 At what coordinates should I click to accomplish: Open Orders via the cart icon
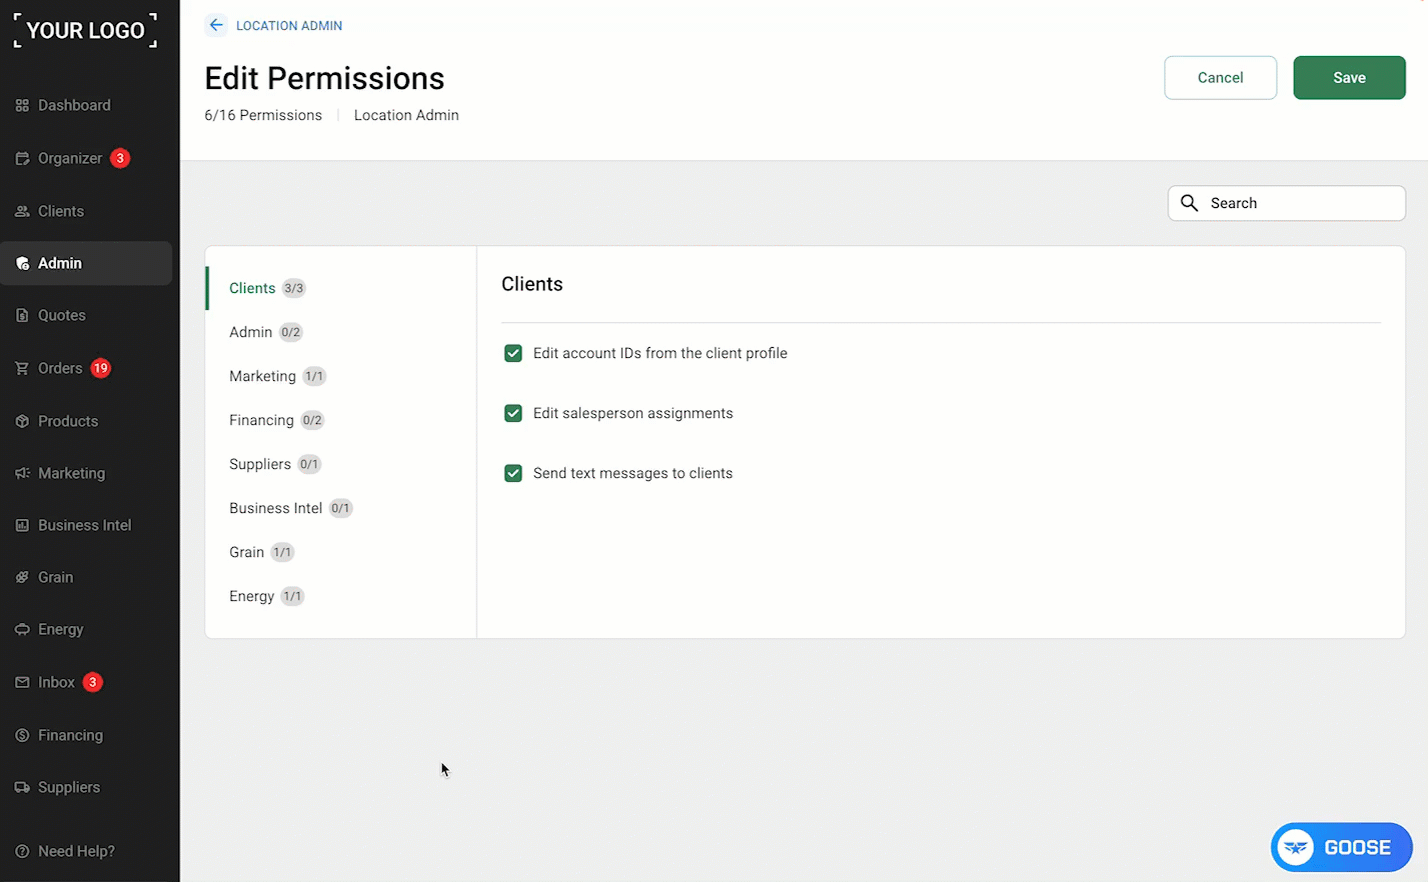[22, 368]
